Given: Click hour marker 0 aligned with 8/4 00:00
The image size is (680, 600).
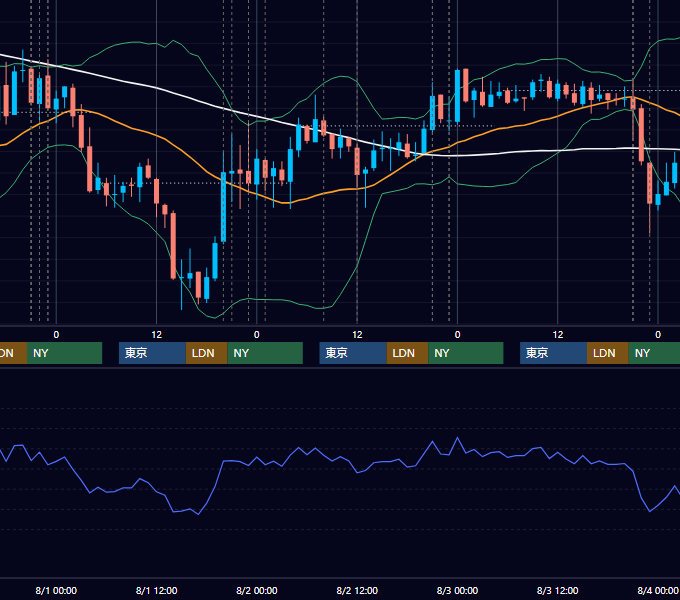Looking at the screenshot, I should click(x=658, y=335).
